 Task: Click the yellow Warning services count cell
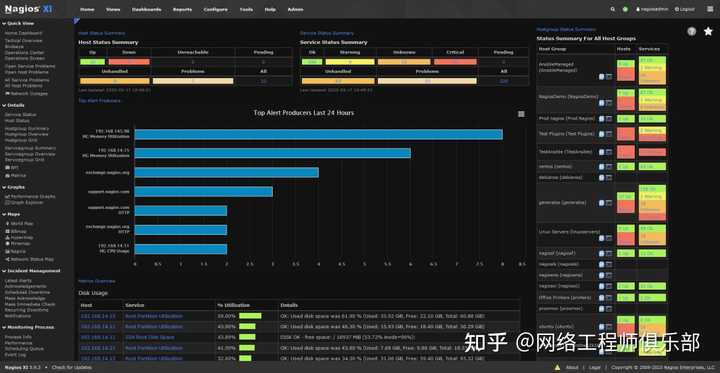coord(350,62)
